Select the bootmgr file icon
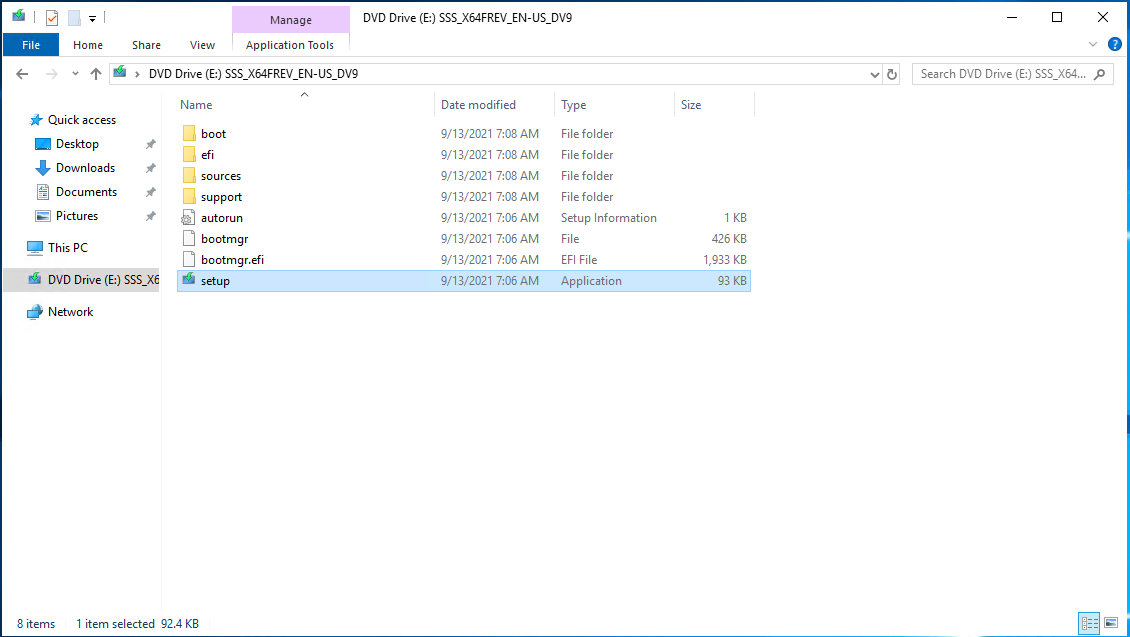 point(189,239)
